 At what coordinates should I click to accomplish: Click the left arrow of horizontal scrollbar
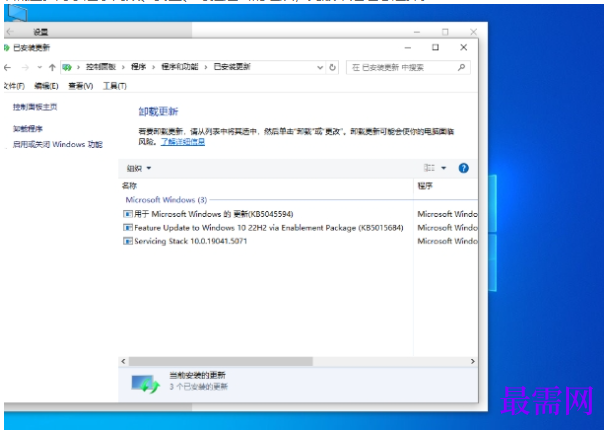click(x=123, y=361)
